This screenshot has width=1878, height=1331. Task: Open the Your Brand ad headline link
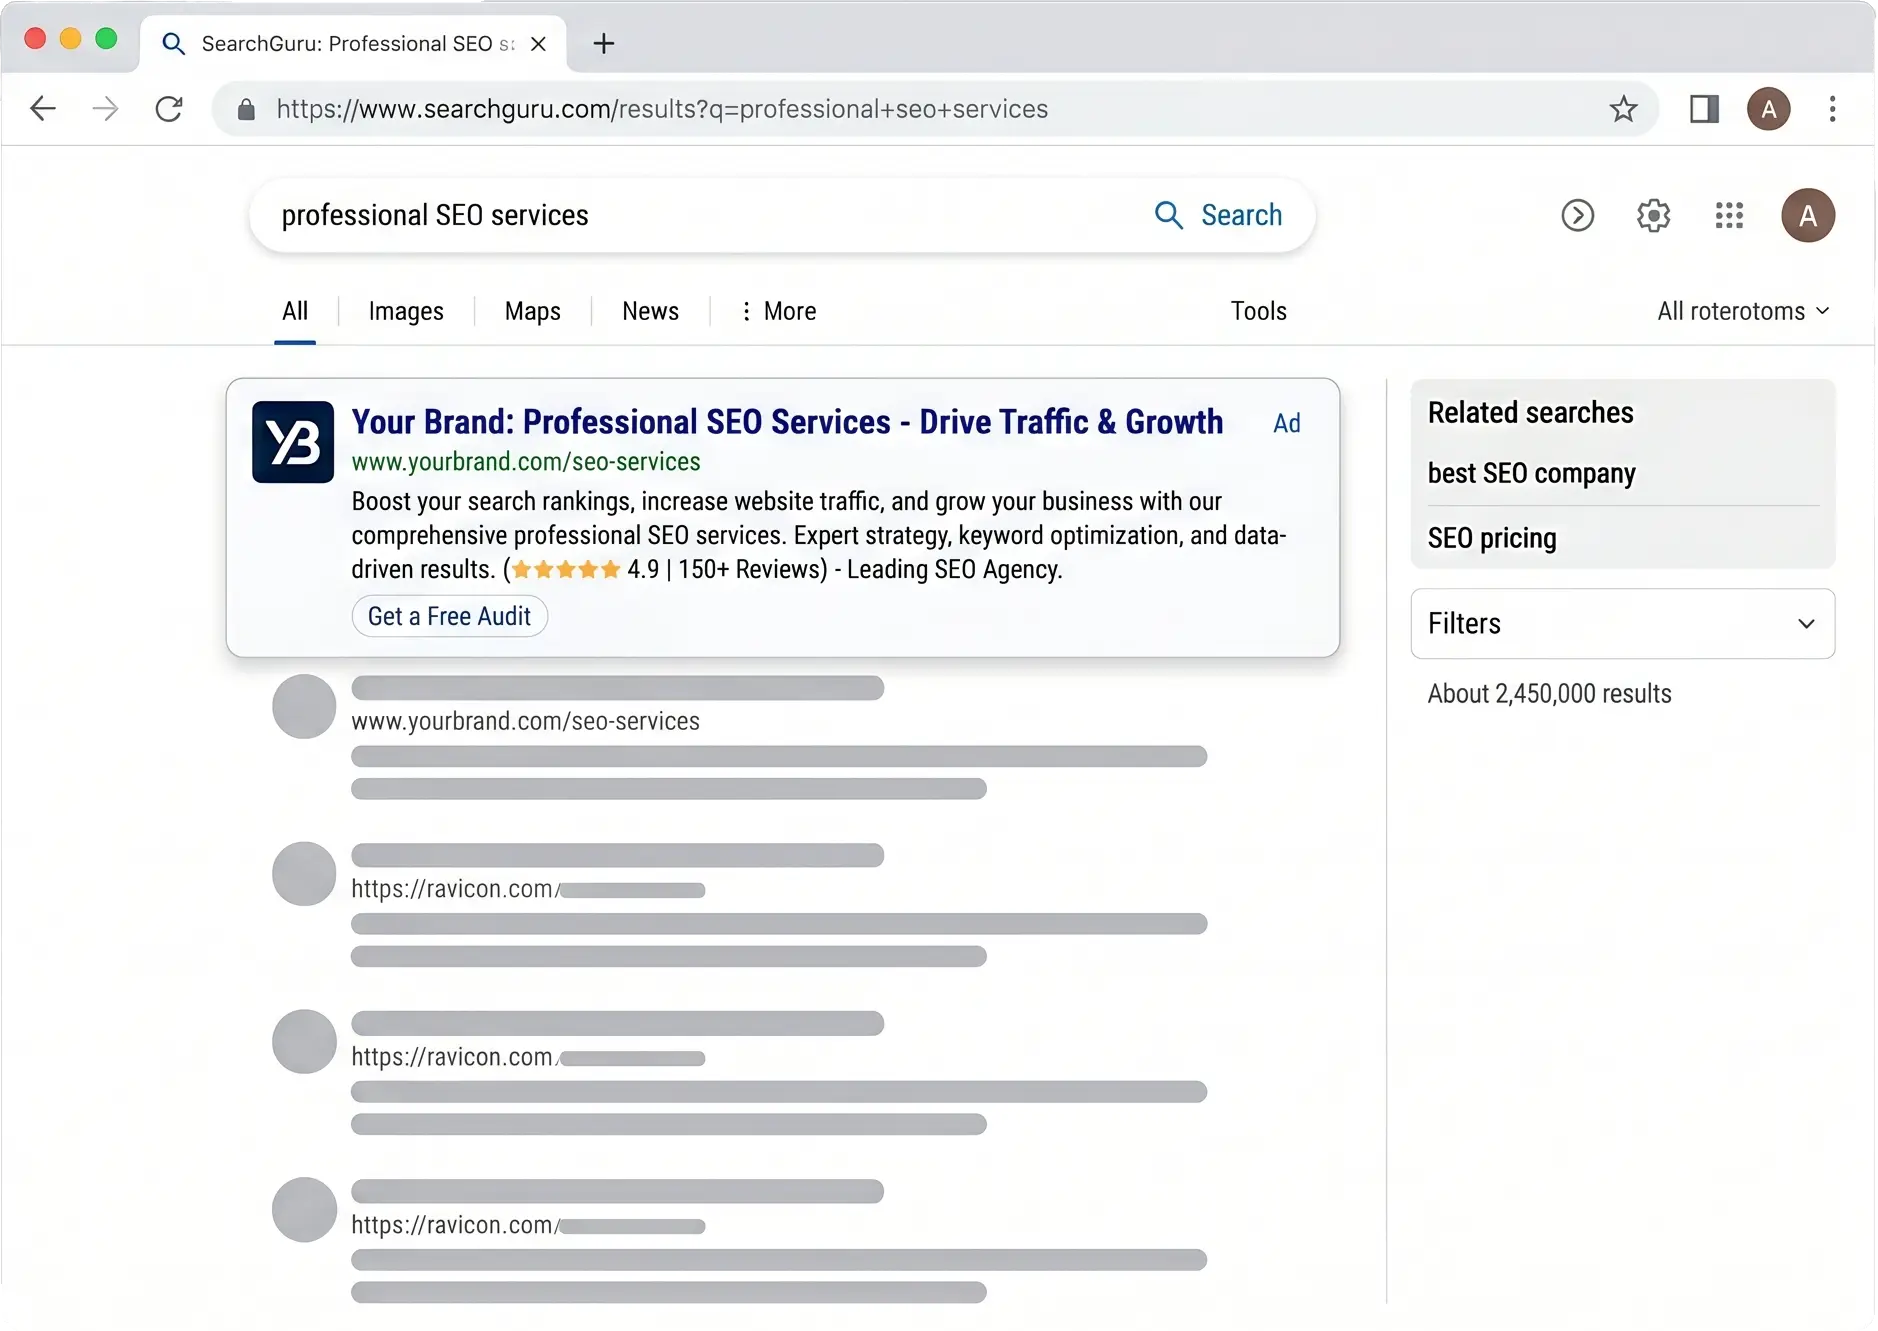pyautogui.click(x=787, y=422)
